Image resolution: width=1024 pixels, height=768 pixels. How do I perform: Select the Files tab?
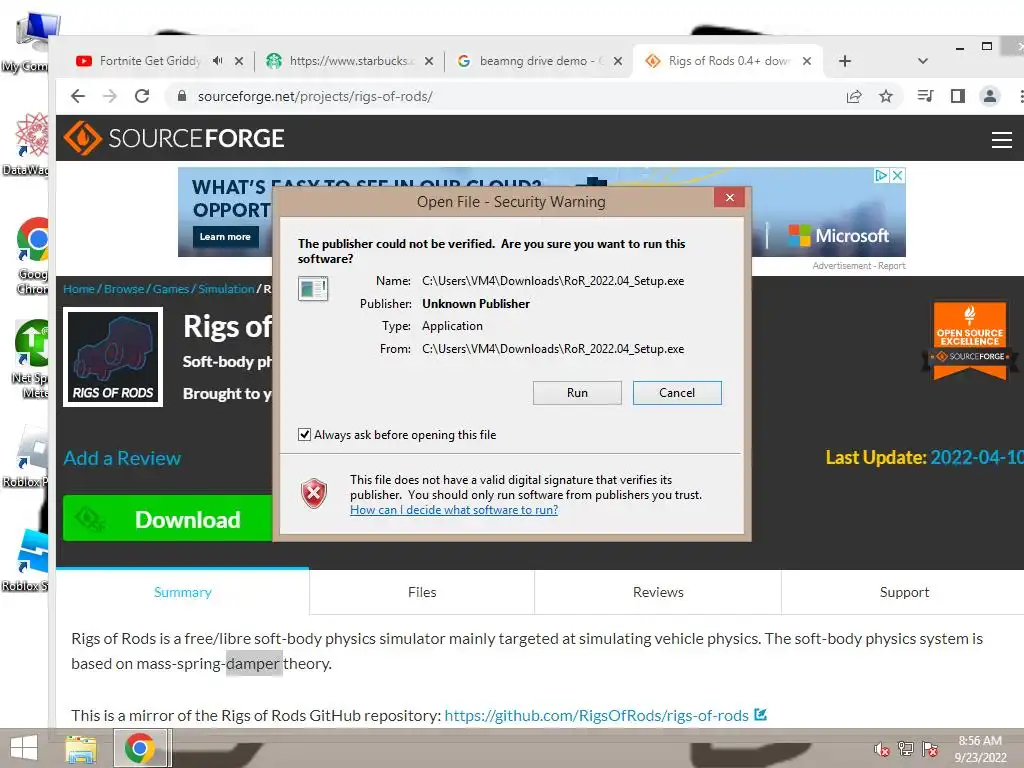click(x=422, y=592)
